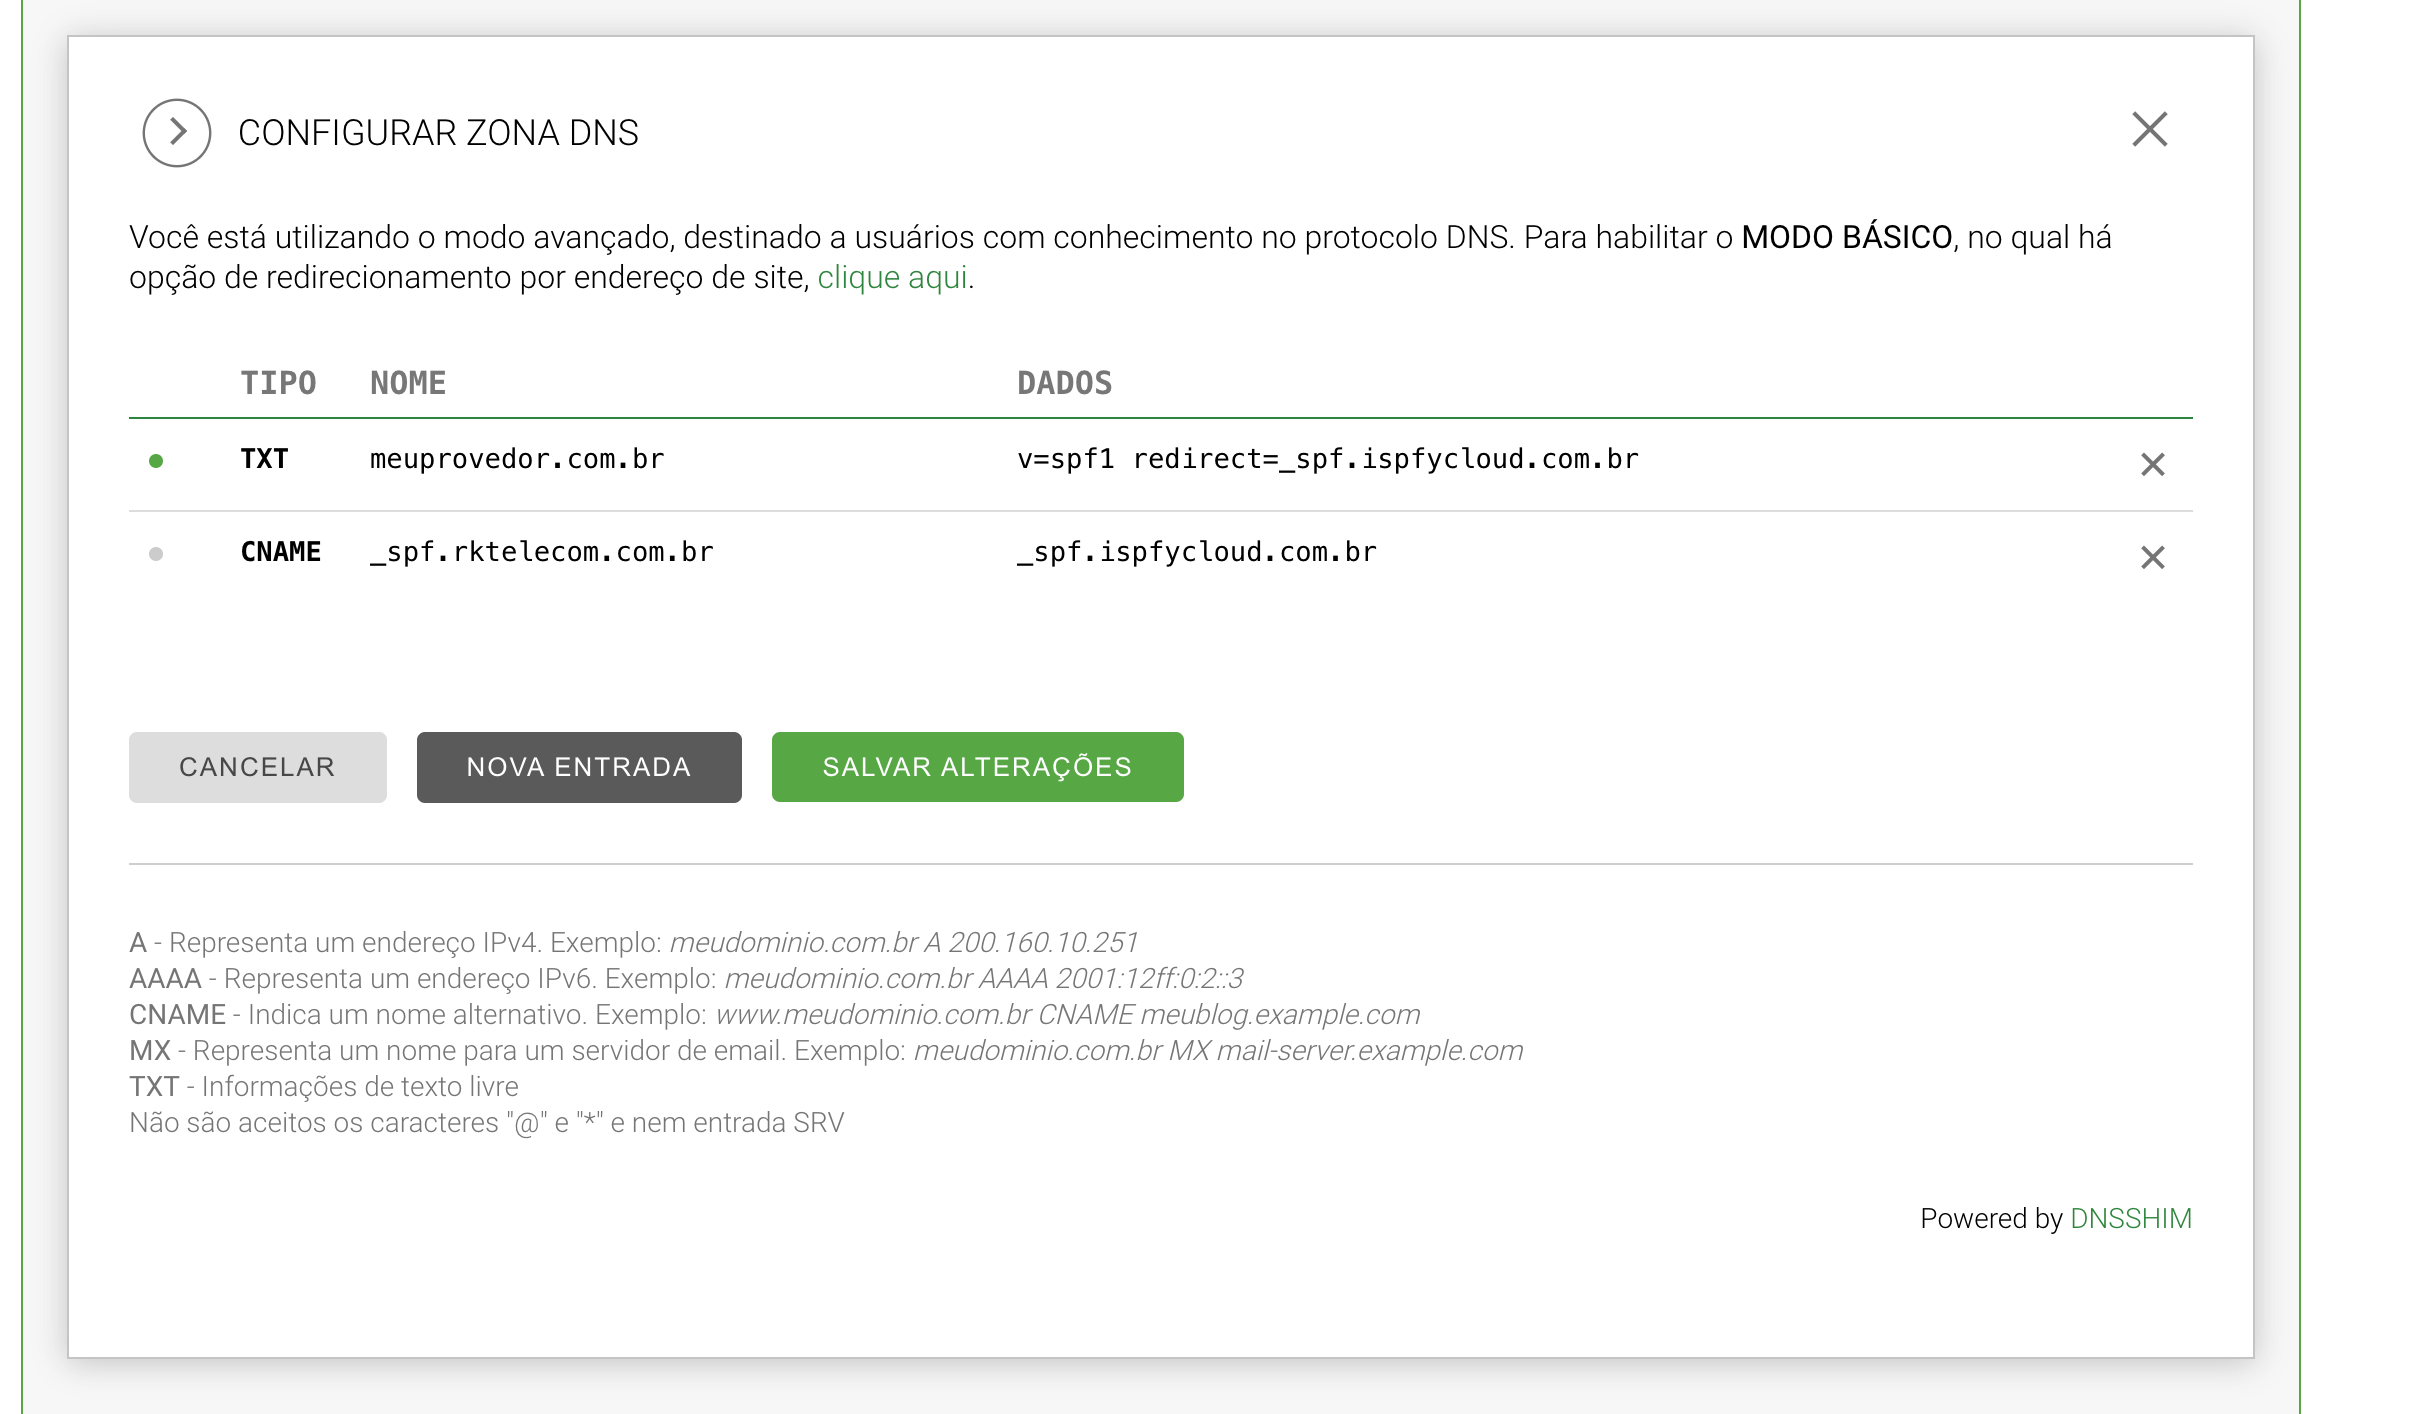This screenshot has width=2410, height=1414.
Task: Click the circled arrow icon beside the title
Action: [x=177, y=132]
